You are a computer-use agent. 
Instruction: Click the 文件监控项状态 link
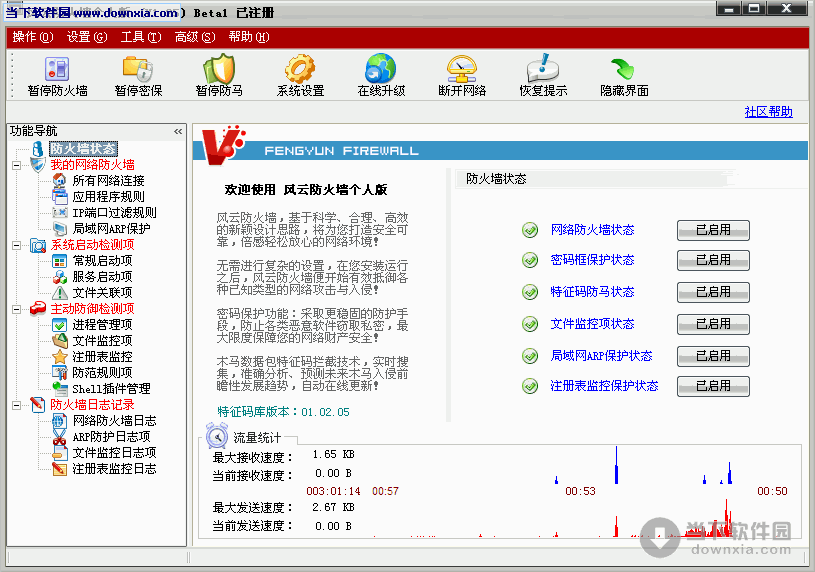click(592, 324)
